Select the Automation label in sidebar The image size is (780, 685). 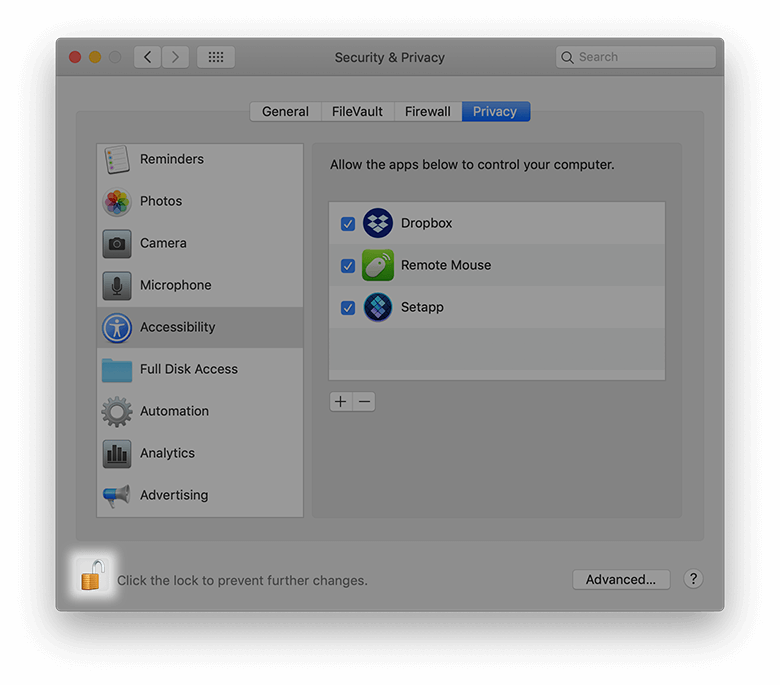coord(174,411)
